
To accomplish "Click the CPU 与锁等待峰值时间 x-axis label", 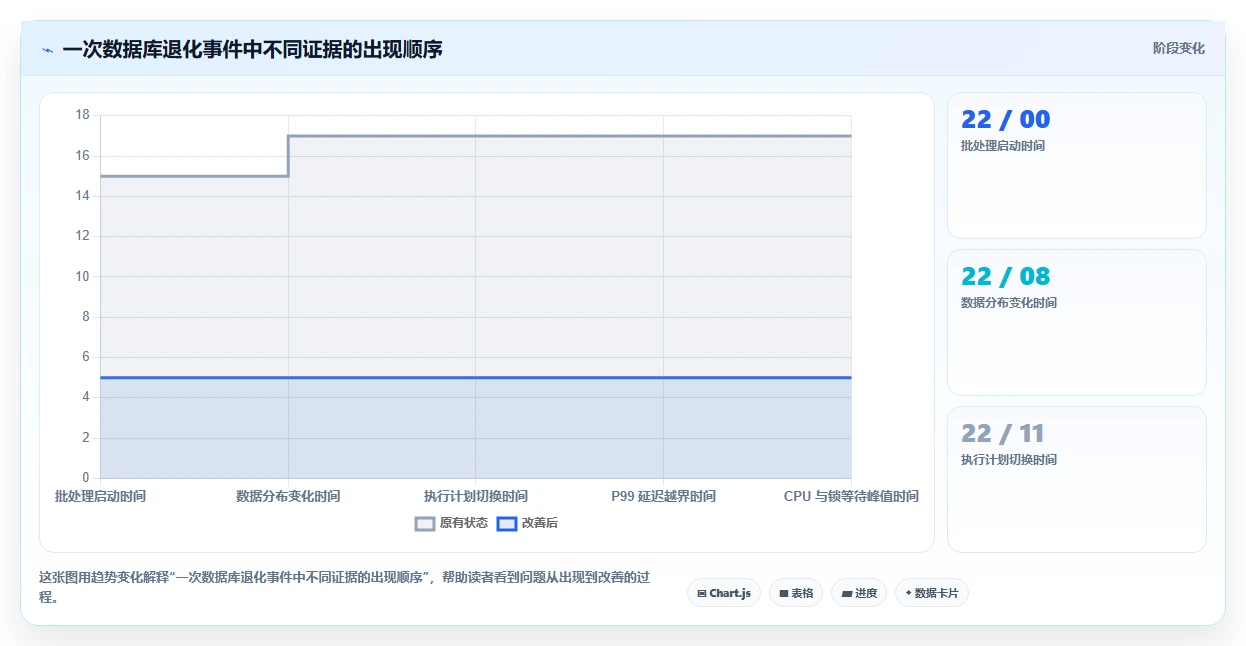I will point(851,496).
